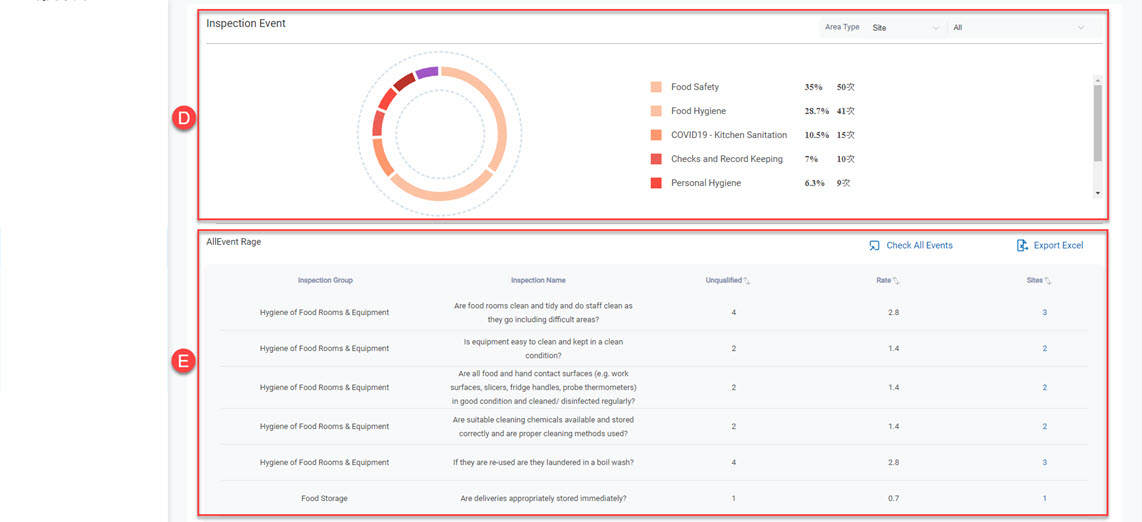Open the Area Type Site dropdown
Screen dimensions: 1142x522
point(905,28)
